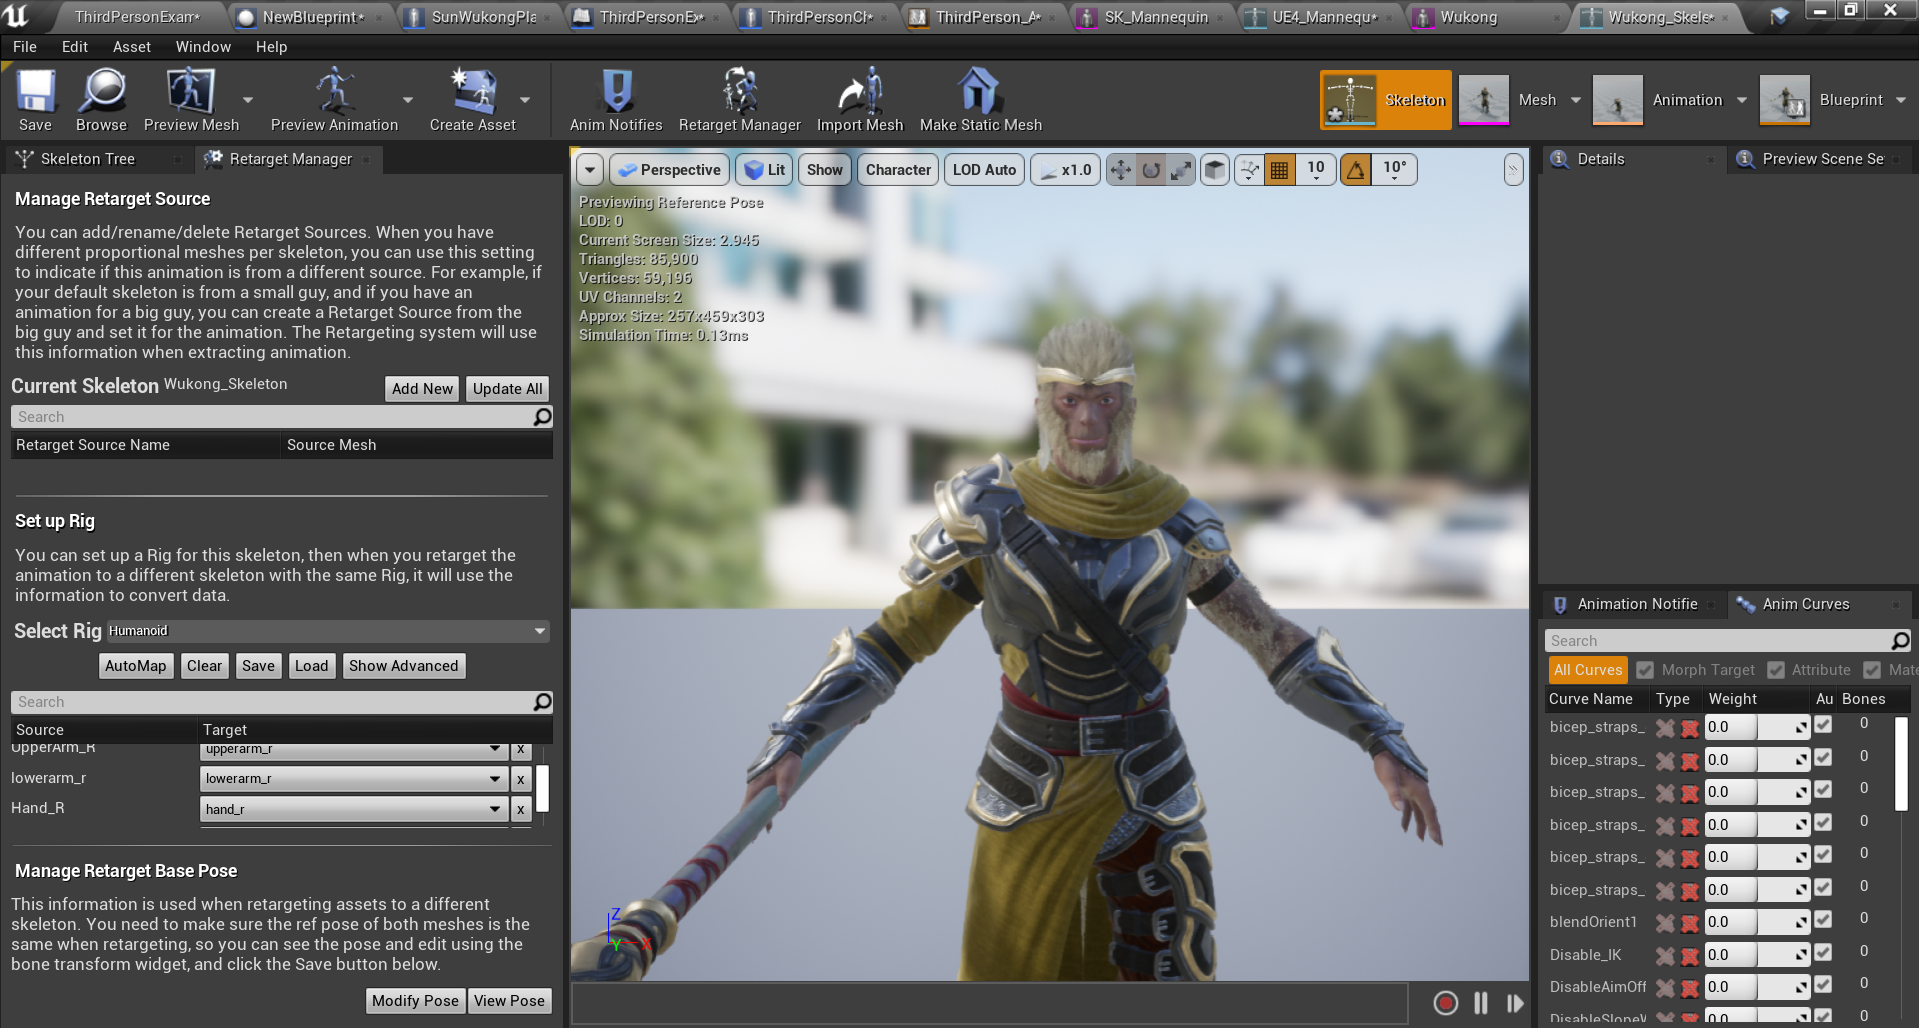Click the Create Asset icon
Image resolution: width=1919 pixels, height=1028 pixels.
472,91
